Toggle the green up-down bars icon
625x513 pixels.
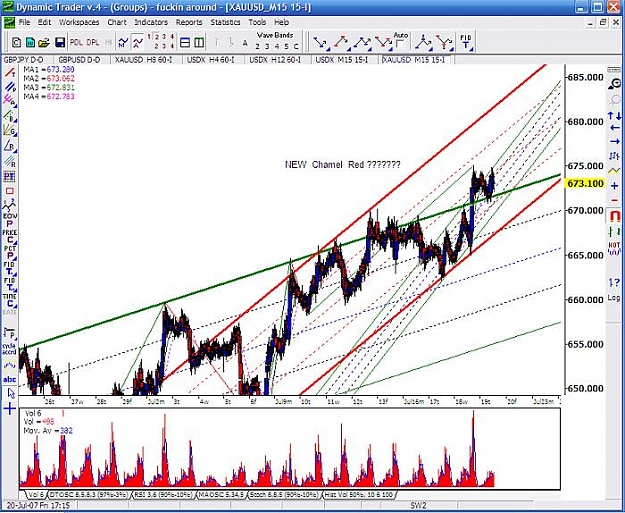[614, 232]
